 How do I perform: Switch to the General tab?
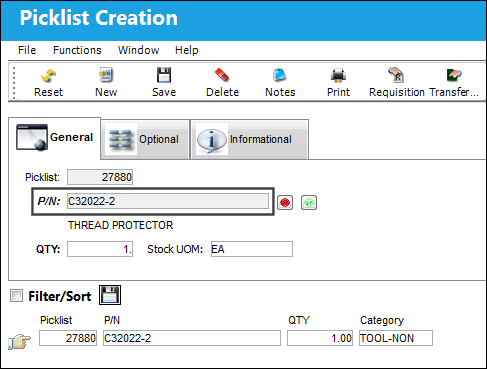(55, 138)
